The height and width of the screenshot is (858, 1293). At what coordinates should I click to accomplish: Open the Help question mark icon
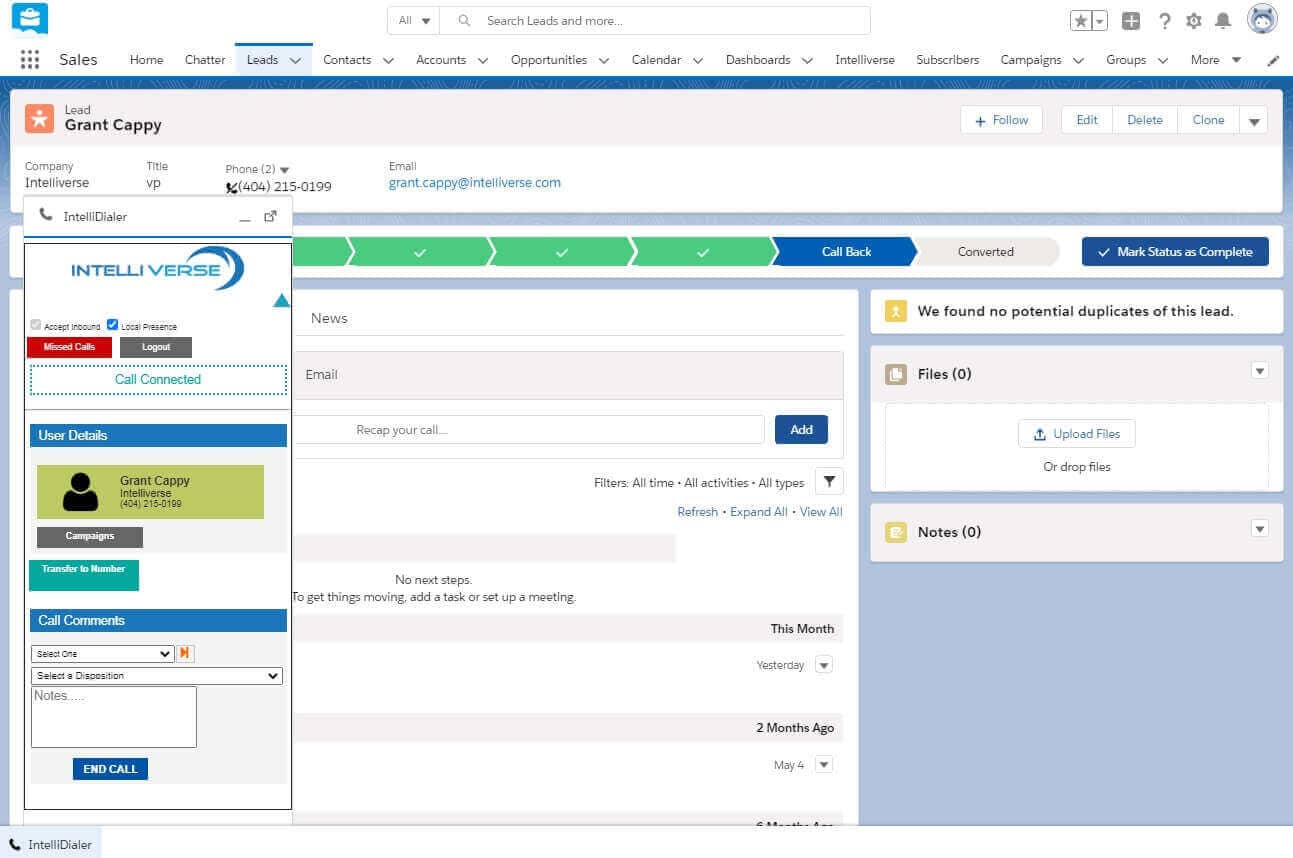pos(1164,20)
